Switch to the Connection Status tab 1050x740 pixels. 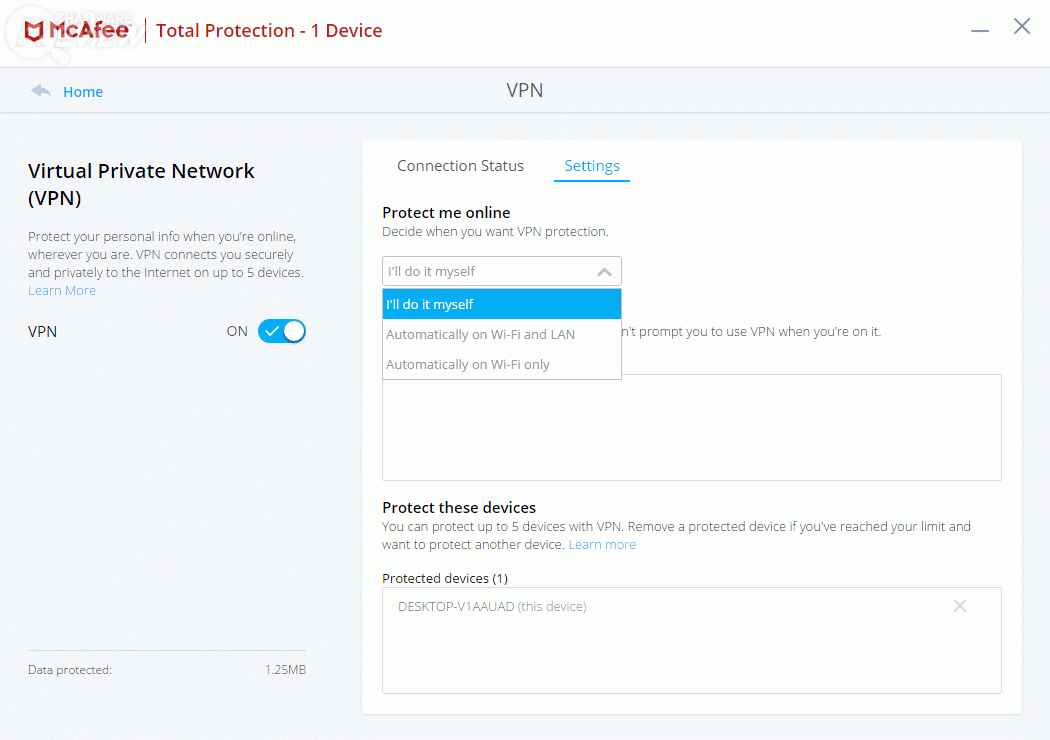[460, 166]
